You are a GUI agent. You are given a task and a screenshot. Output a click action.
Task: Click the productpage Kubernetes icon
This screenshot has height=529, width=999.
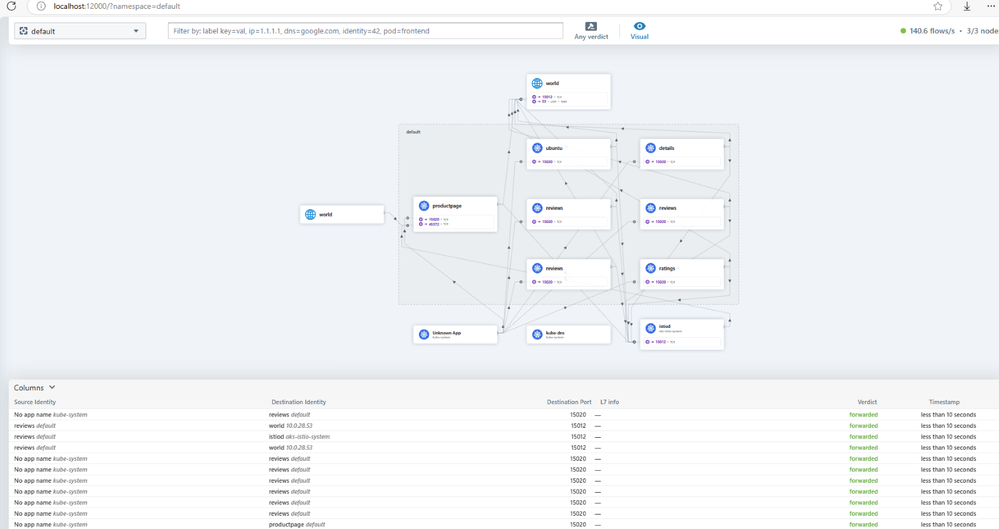pos(424,206)
